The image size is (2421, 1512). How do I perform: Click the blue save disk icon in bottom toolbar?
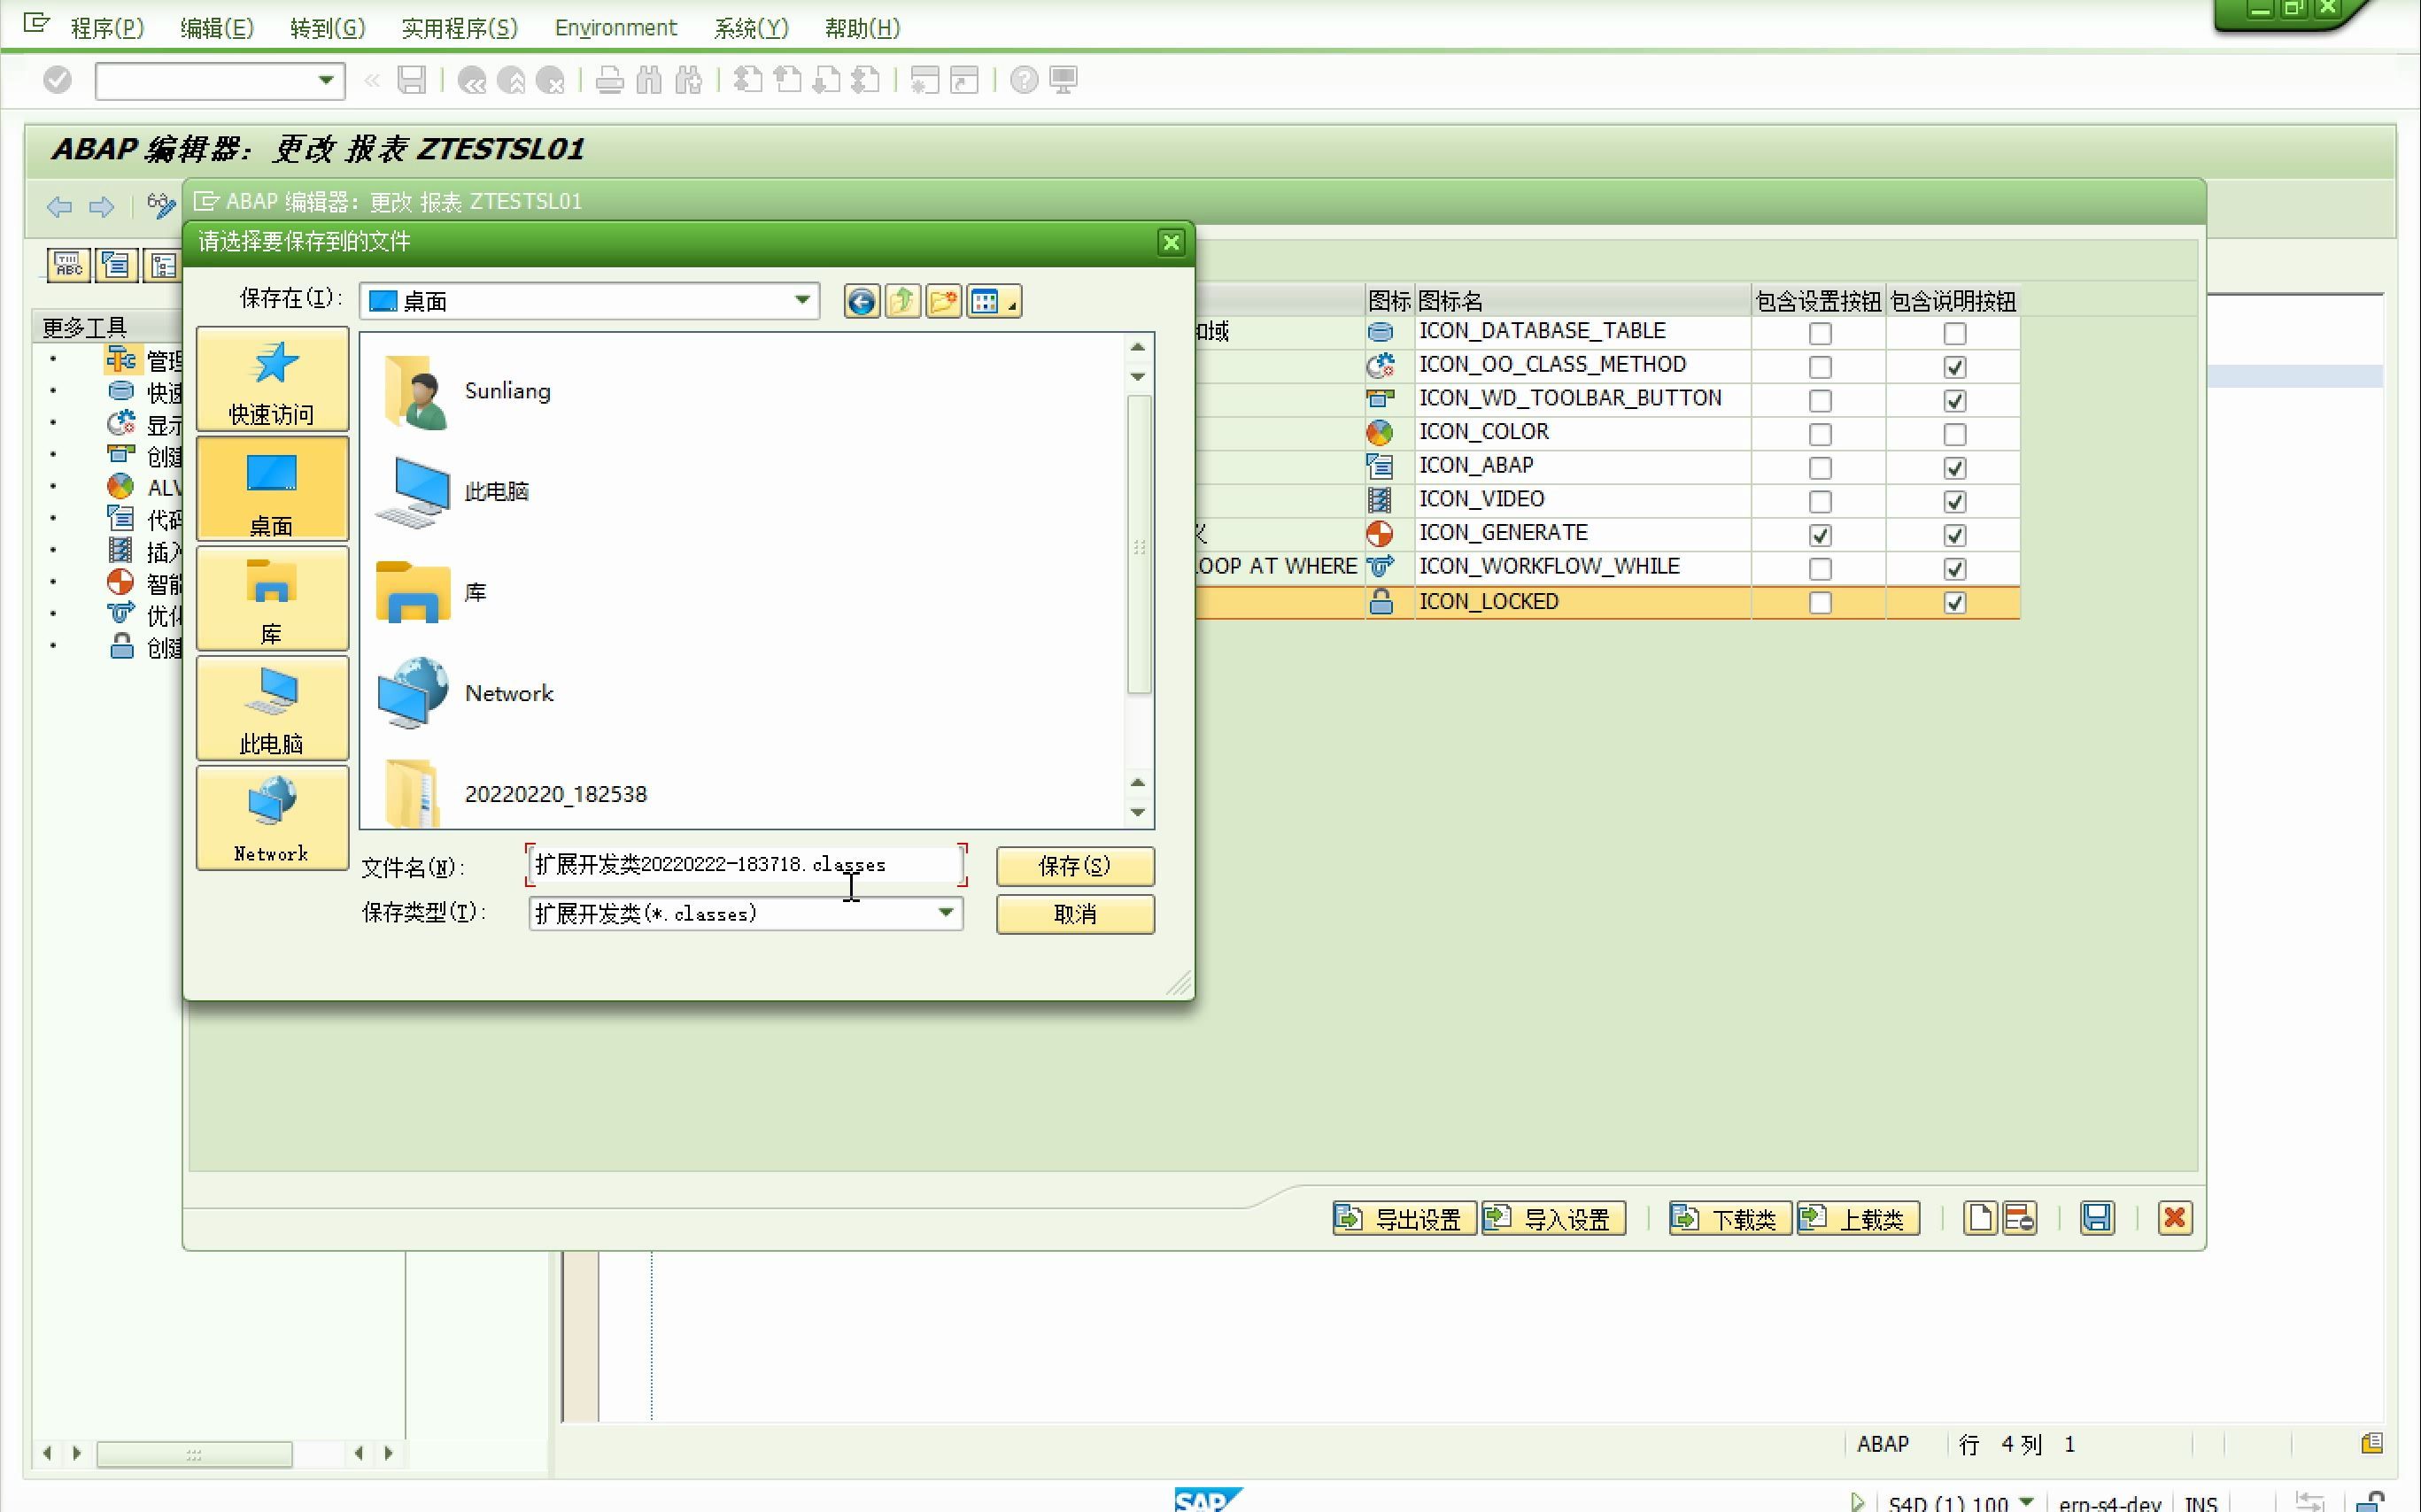coord(2097,1218)
